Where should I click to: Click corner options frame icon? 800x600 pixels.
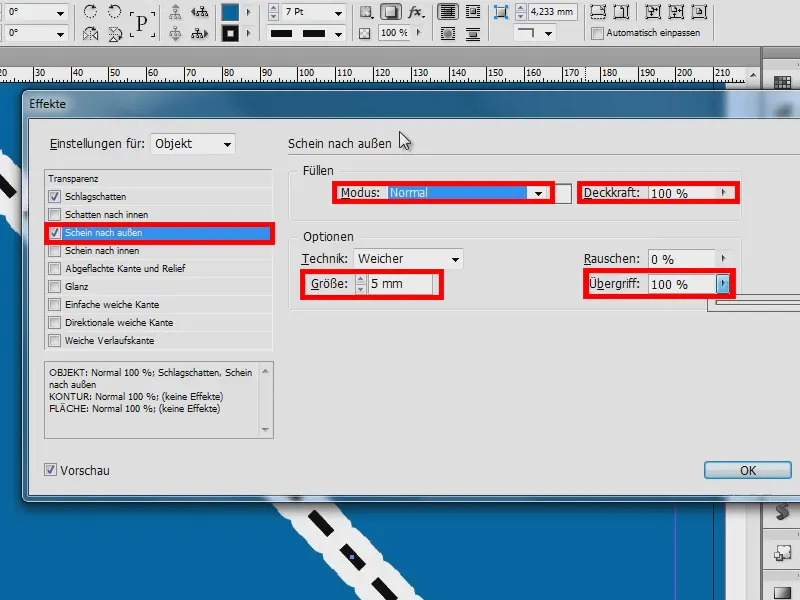click(x=501, y=11)
